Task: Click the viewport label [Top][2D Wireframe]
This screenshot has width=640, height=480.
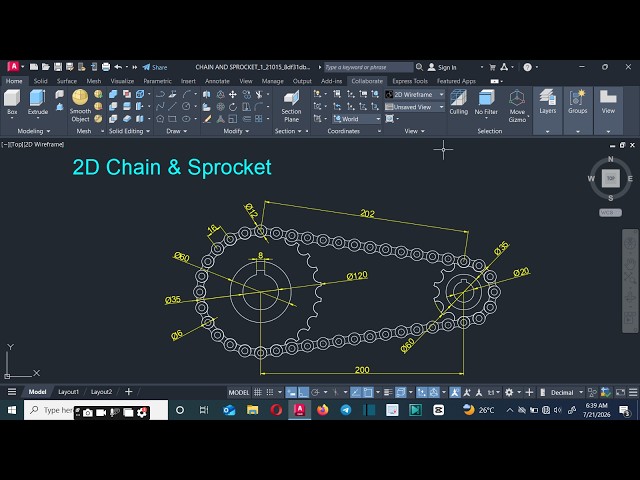Action: pos(33,144)
